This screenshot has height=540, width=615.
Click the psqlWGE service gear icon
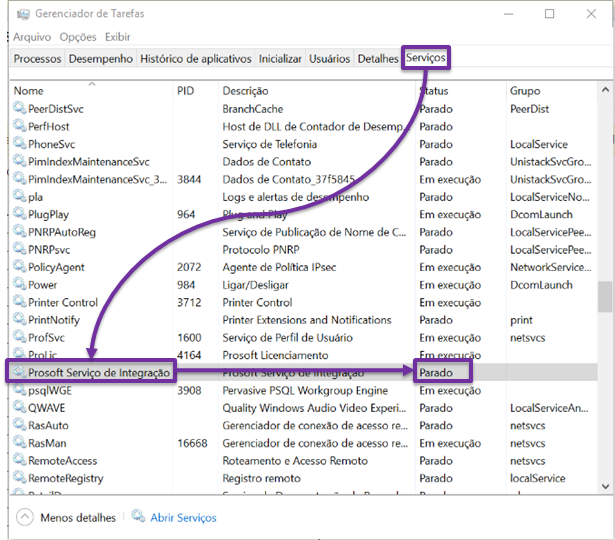(x=19, y=389)
